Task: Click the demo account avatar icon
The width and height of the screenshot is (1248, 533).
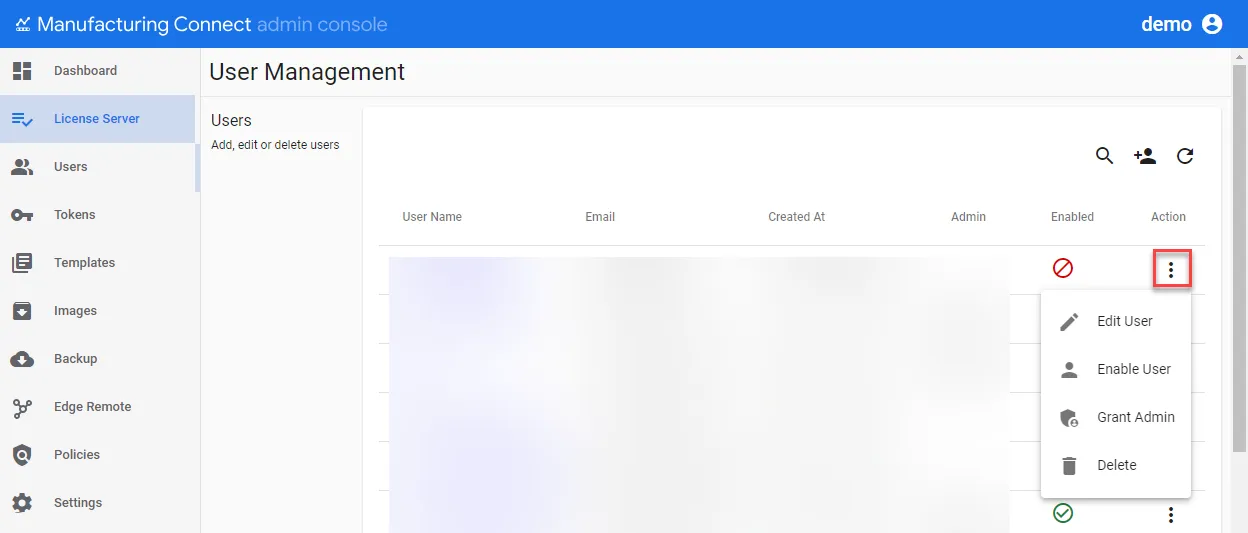Action: 1212,24
